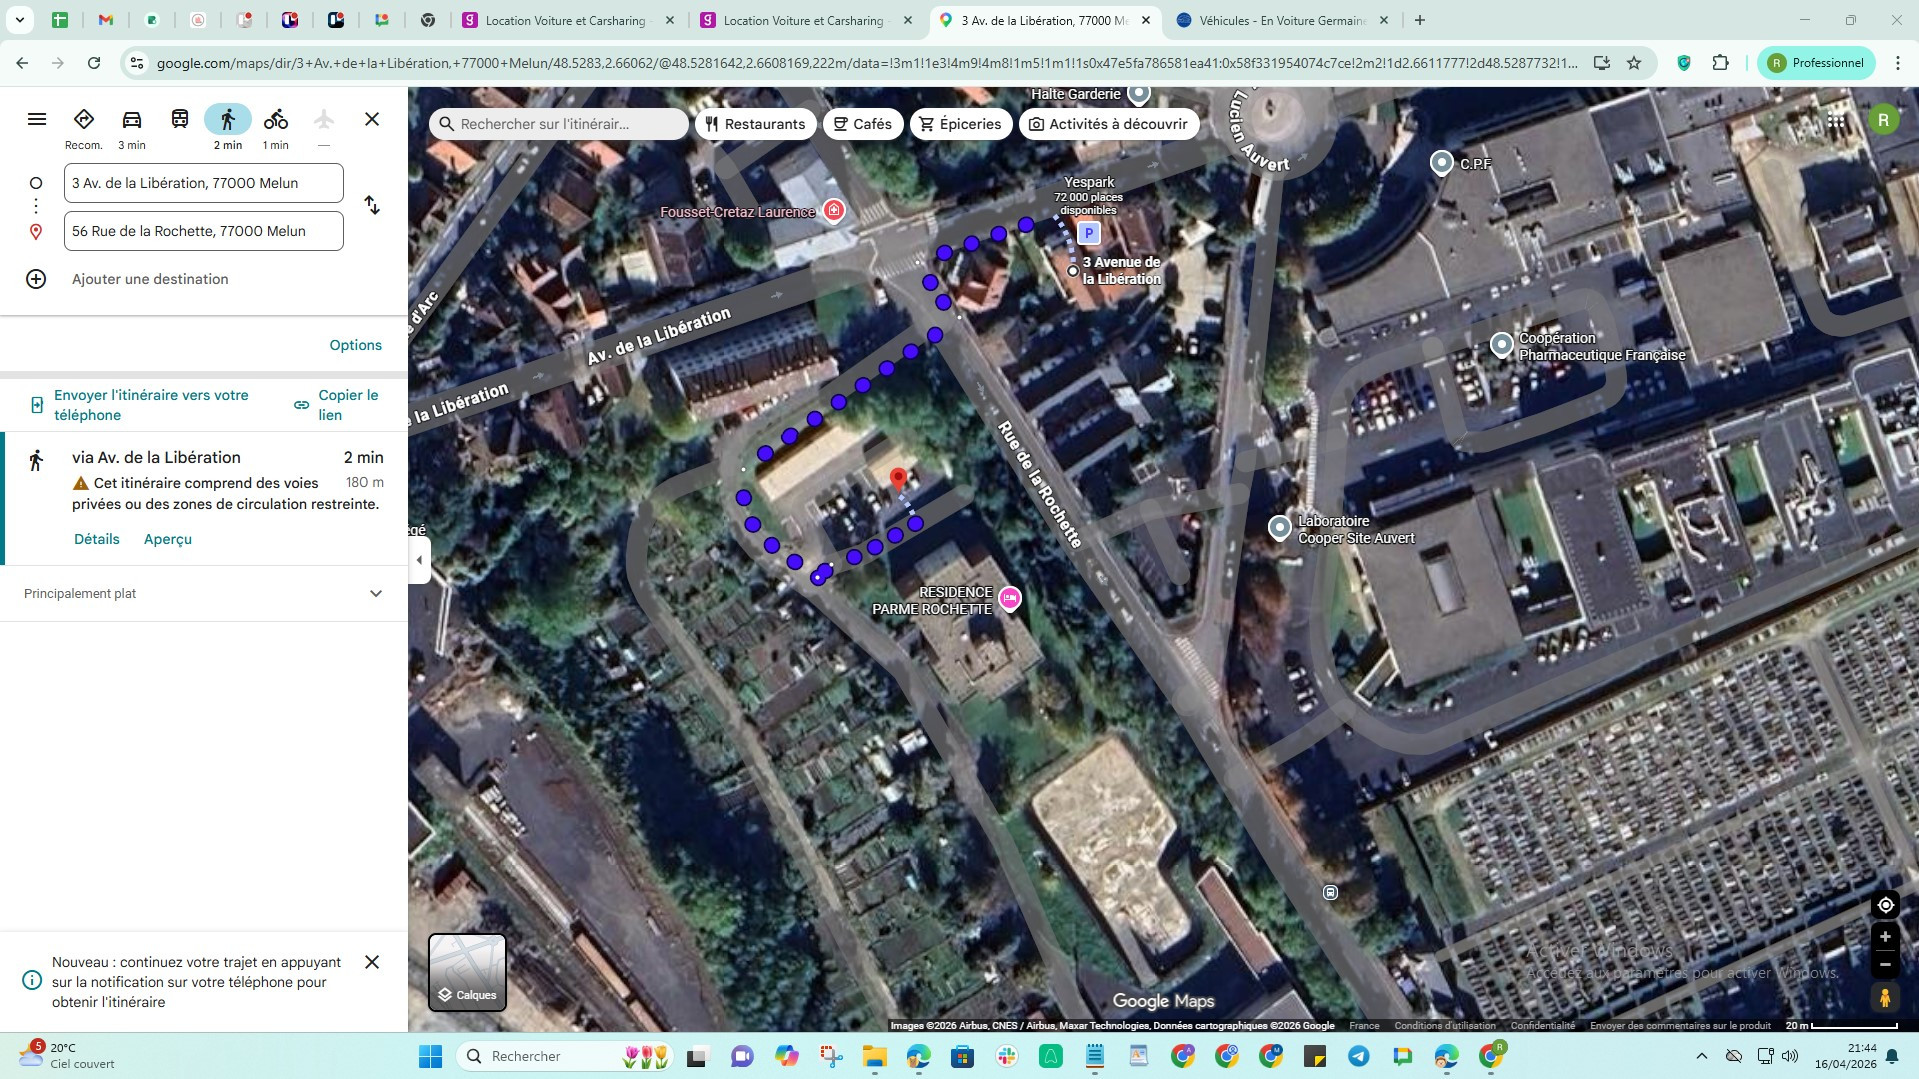Filter map by Restaurants chip
Viewport: 1919px width, 1079px height.
tap(755, 124)
